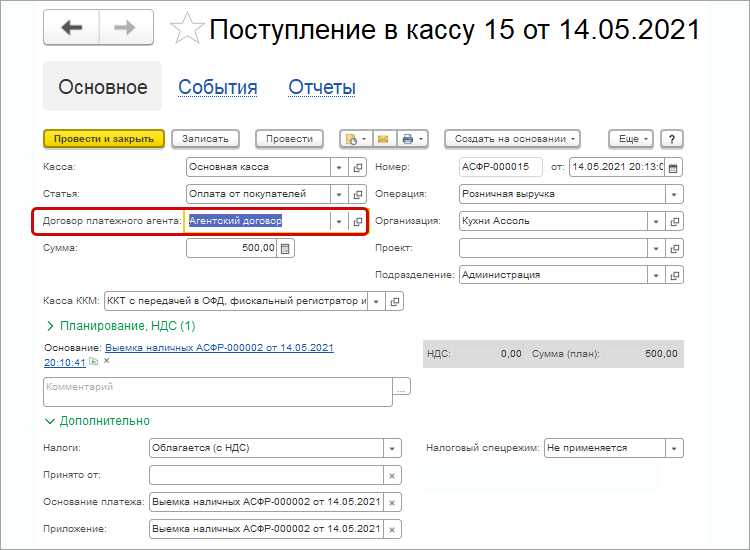The image size is (750, 550).
Task: Open Организация field's linked record icon
Action: 674,221
